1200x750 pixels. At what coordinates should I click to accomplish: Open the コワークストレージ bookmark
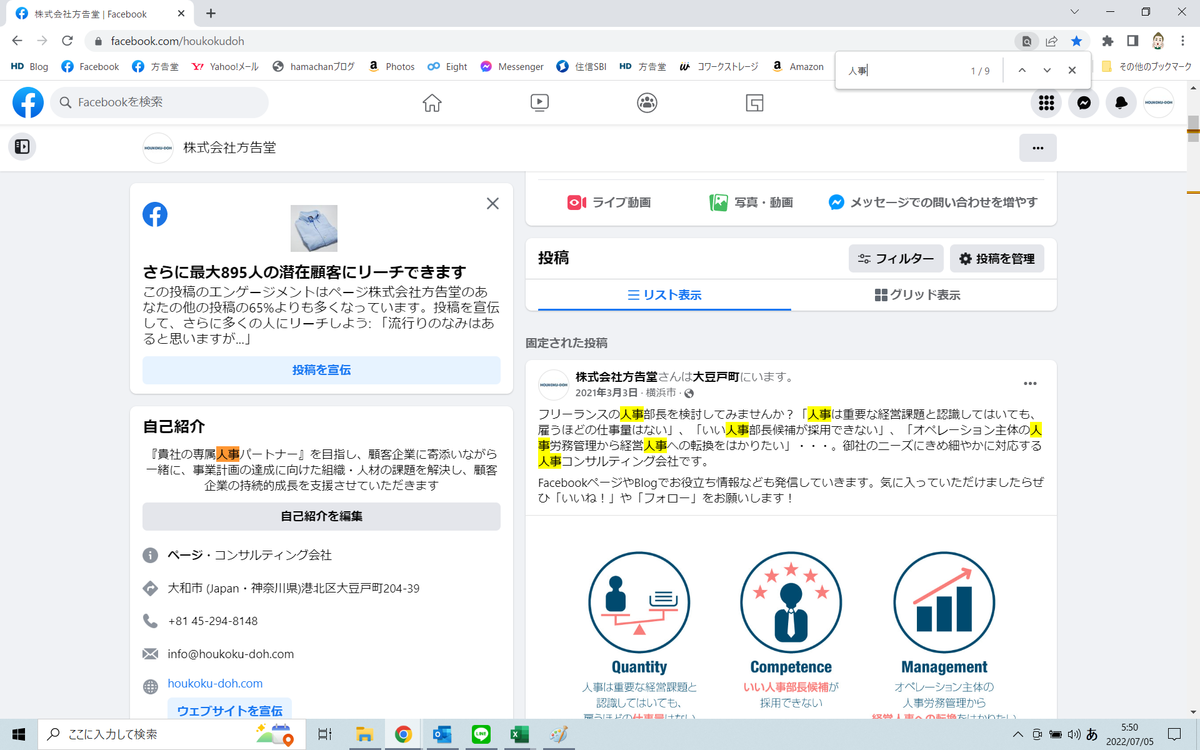coord(720,67)
